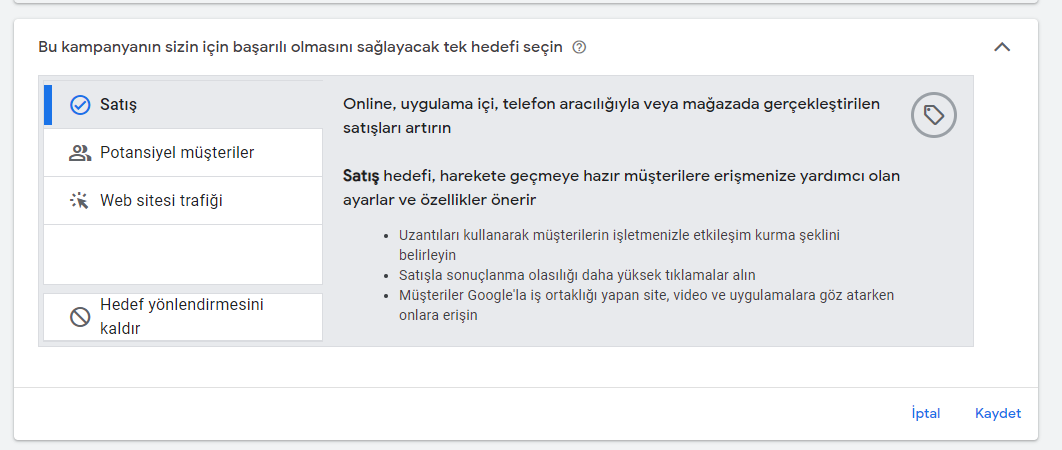Click the blue checkmark icon next to Satış
Viewport: 1062px width, 450px height.
(x=80, y=105)
